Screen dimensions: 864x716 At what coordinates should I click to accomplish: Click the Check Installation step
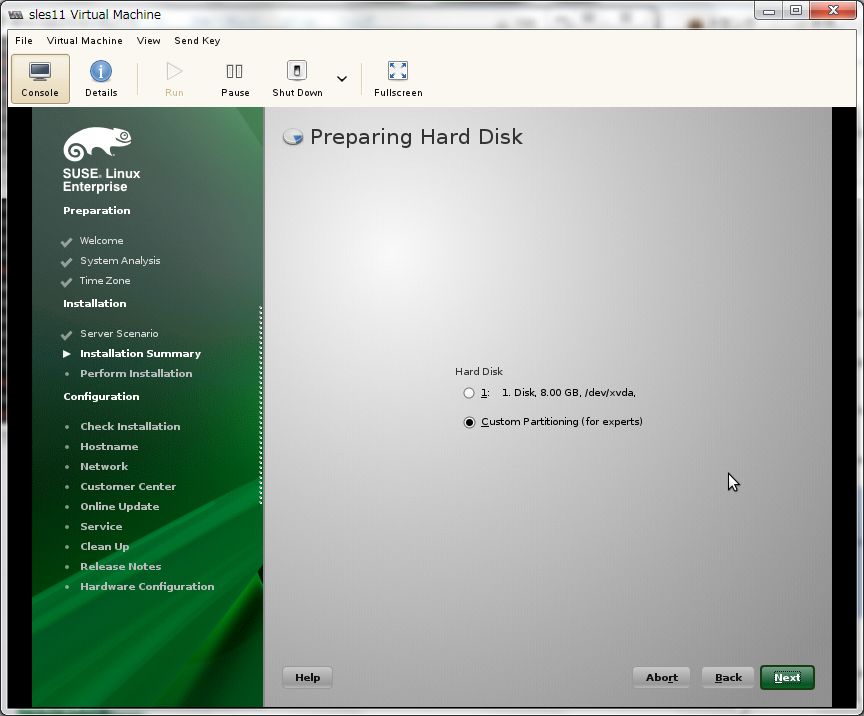pyautogui.click(x=130, y=426)
